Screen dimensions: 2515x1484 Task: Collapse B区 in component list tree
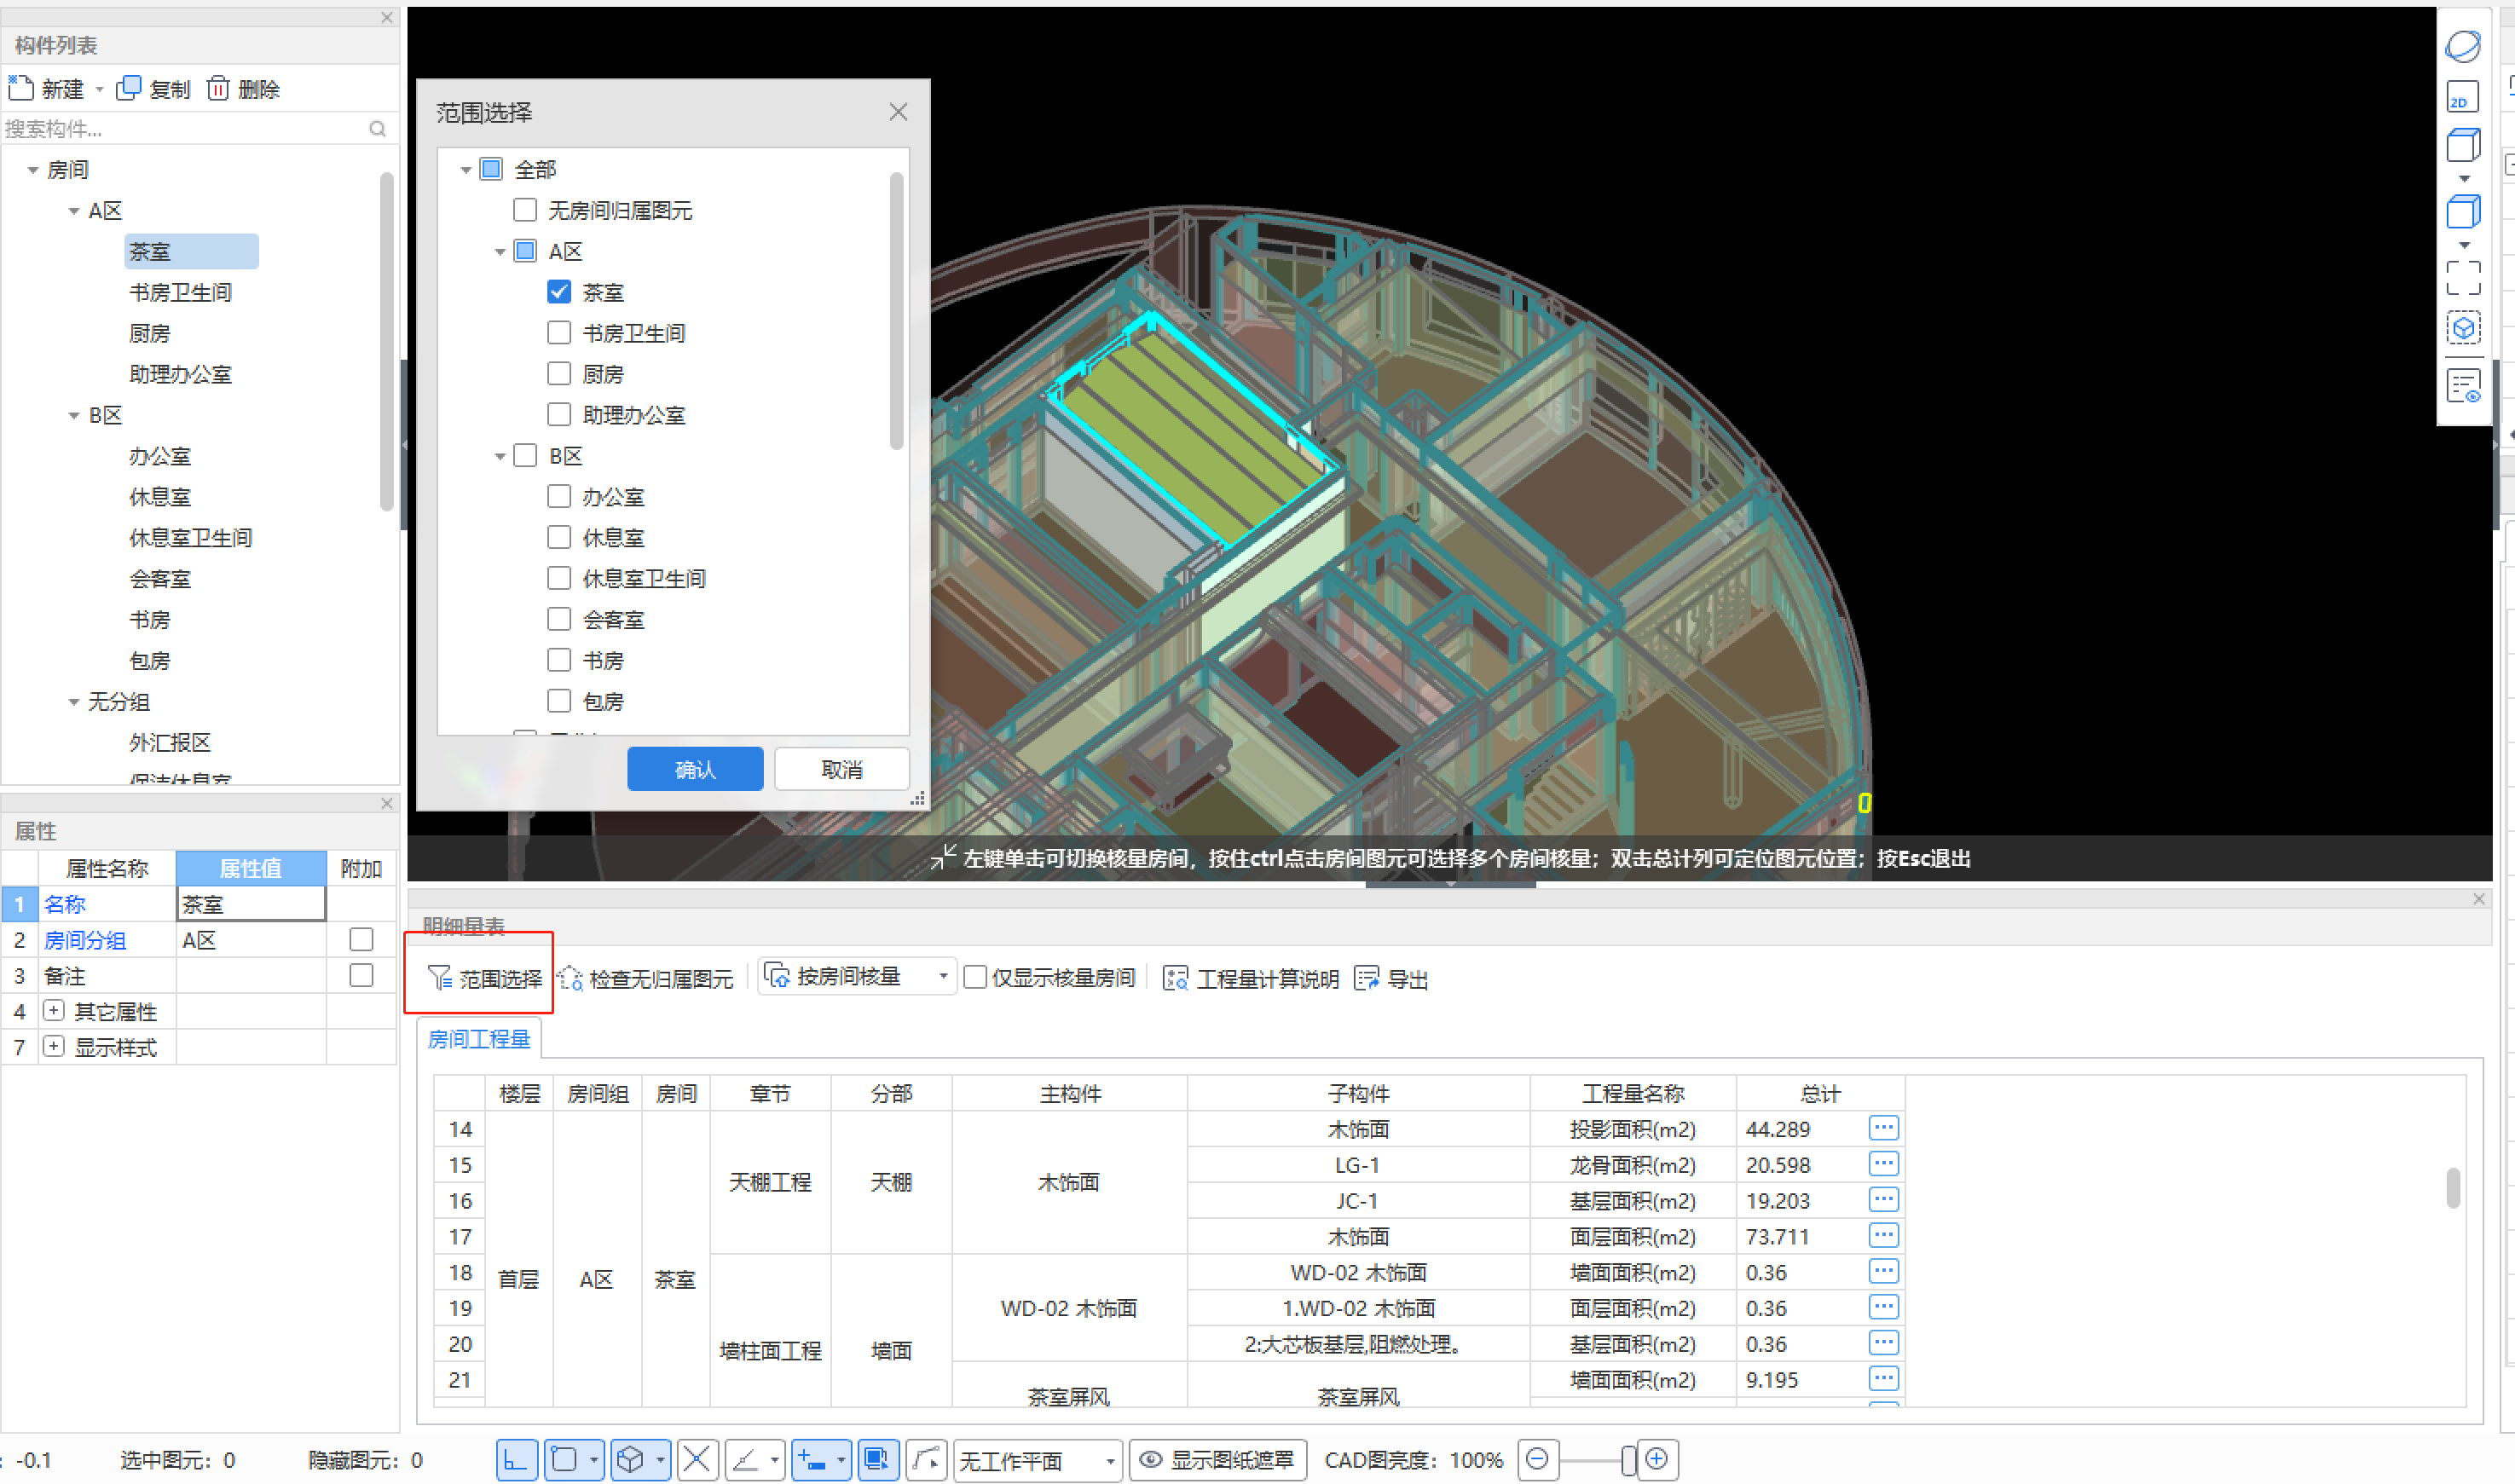click(x=73, y=416)
